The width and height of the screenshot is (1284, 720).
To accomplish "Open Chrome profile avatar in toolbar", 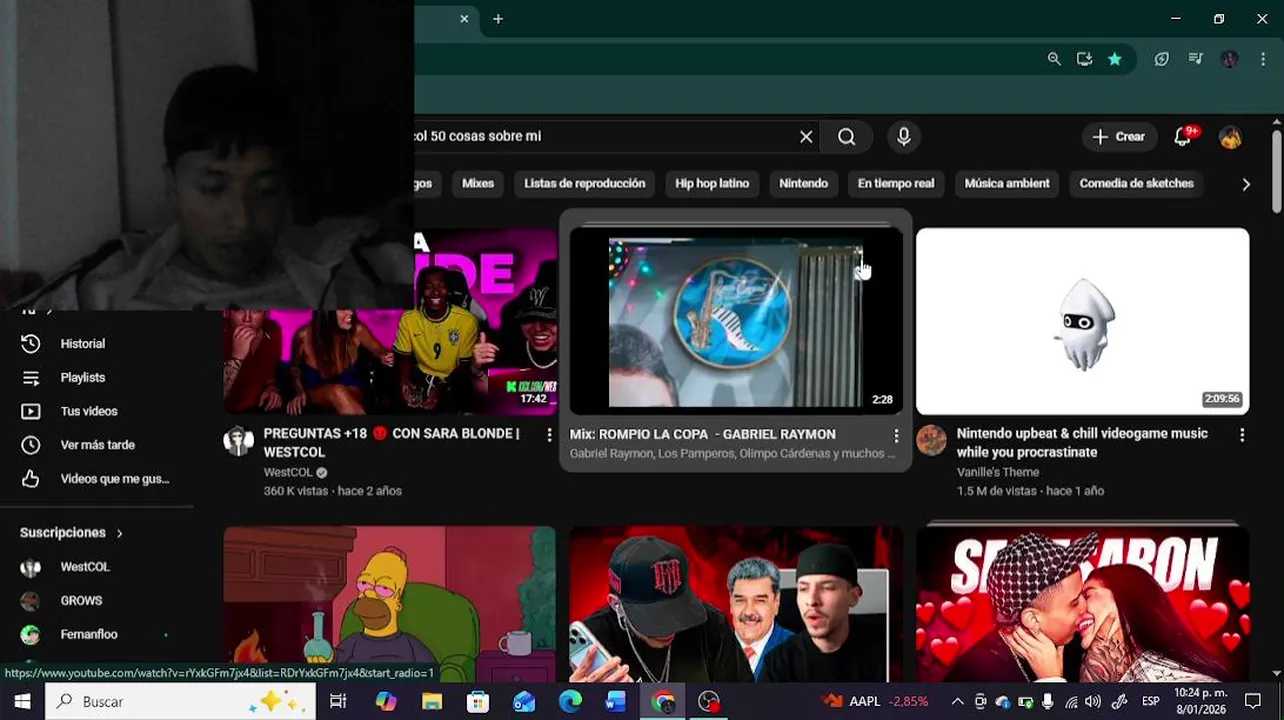I will (1230, 59).
